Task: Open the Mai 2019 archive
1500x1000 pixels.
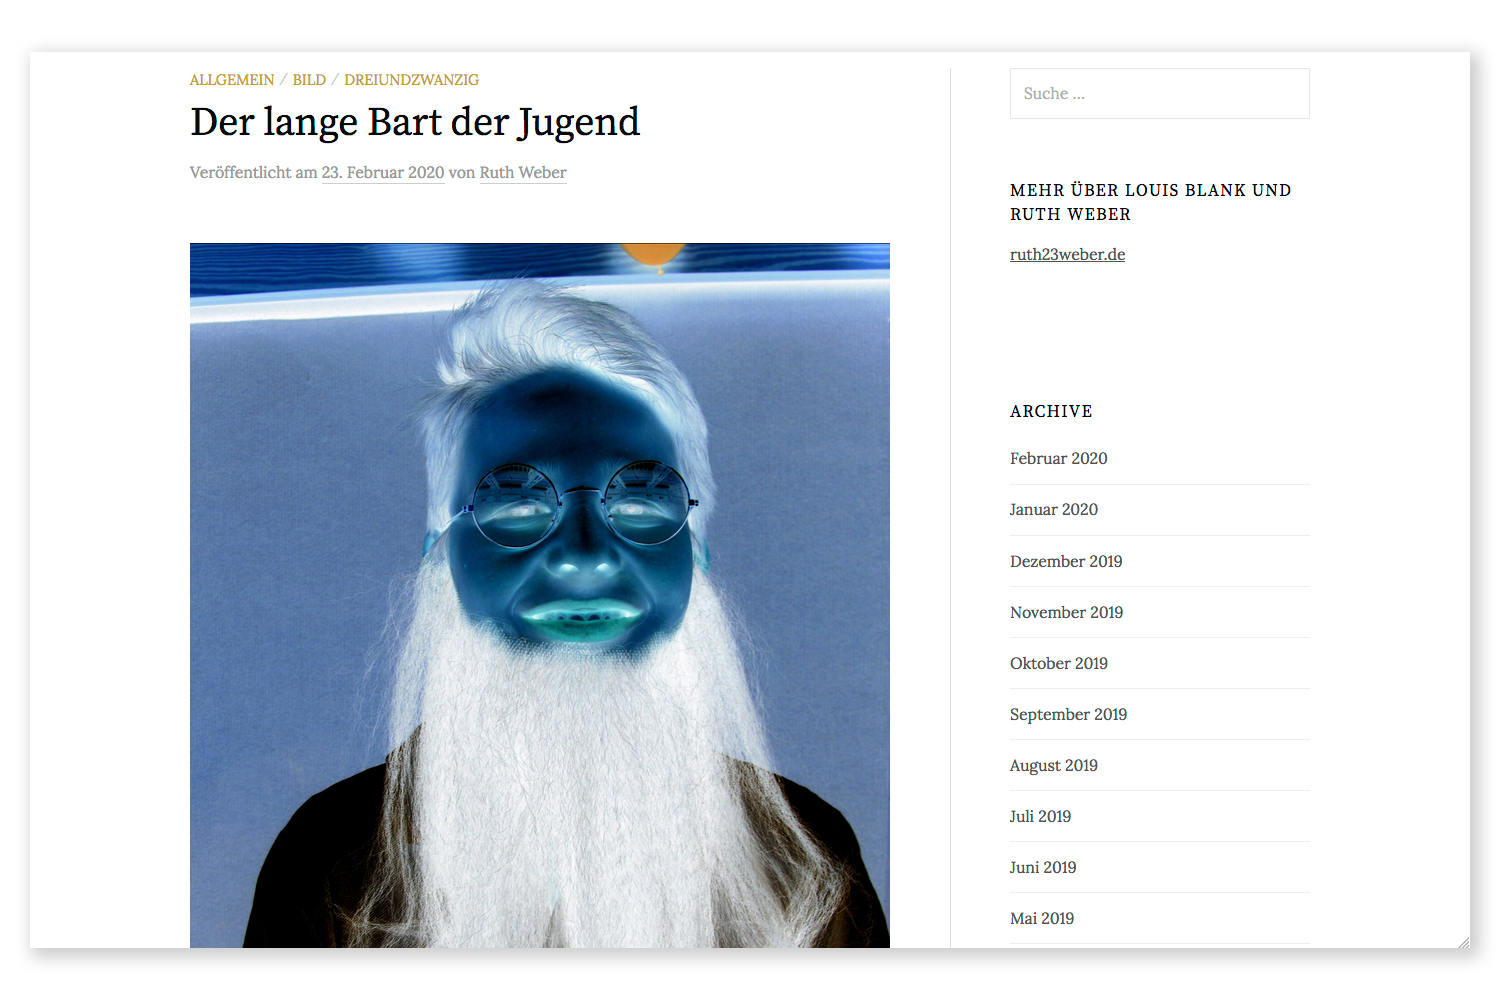Action: coord(1042,918)
